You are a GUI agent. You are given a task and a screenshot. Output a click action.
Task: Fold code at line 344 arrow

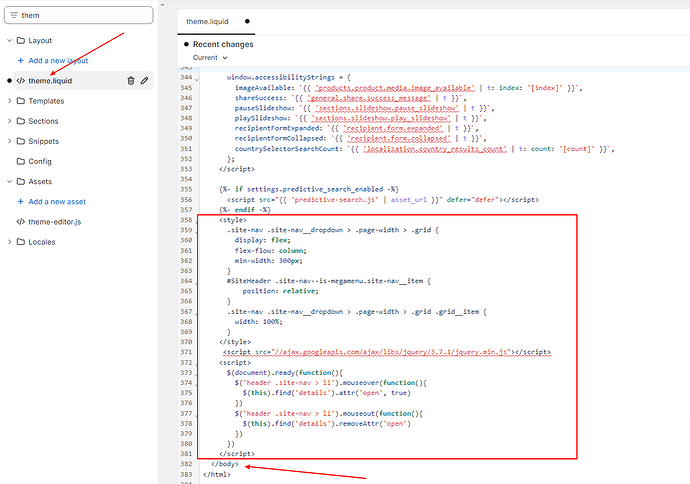(196, 79)
